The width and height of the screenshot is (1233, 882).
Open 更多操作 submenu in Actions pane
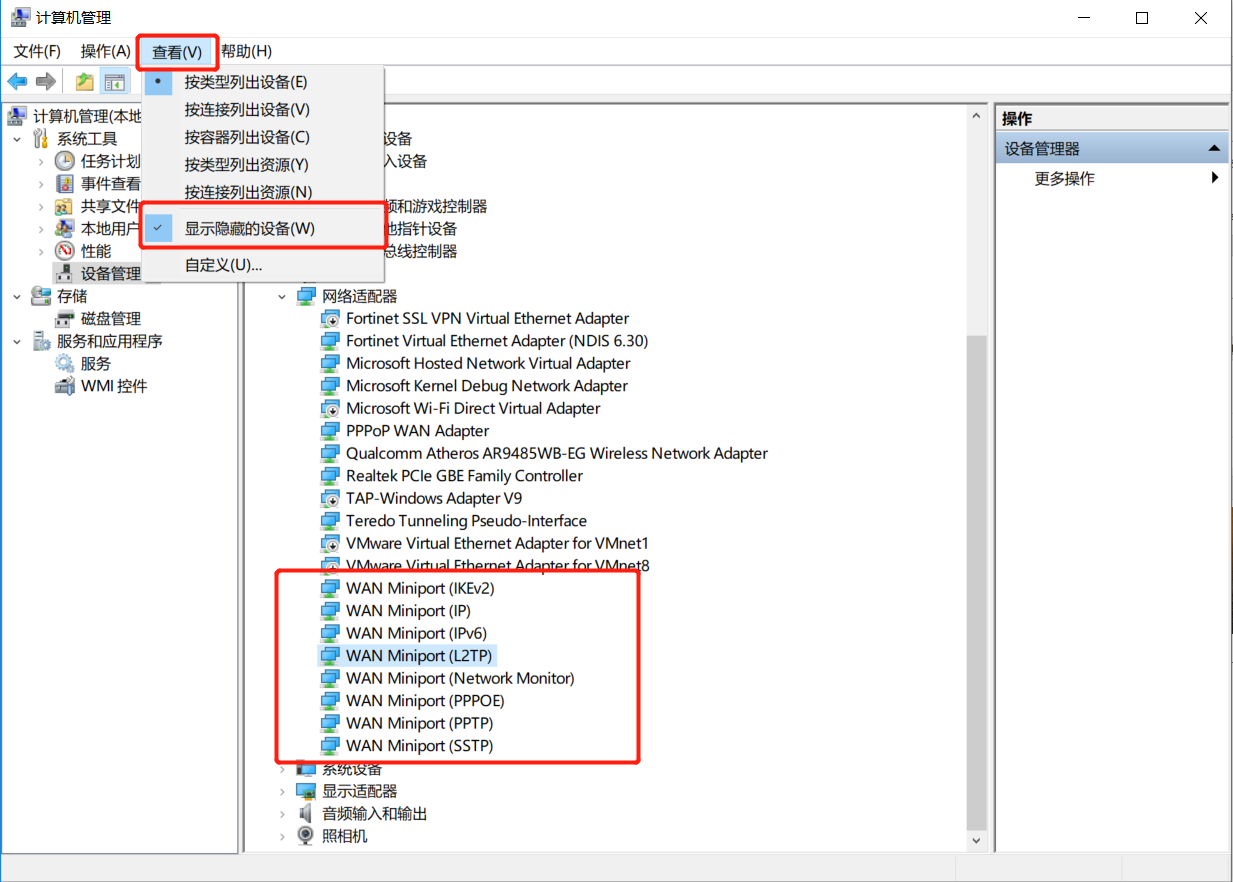point(1113,178)
